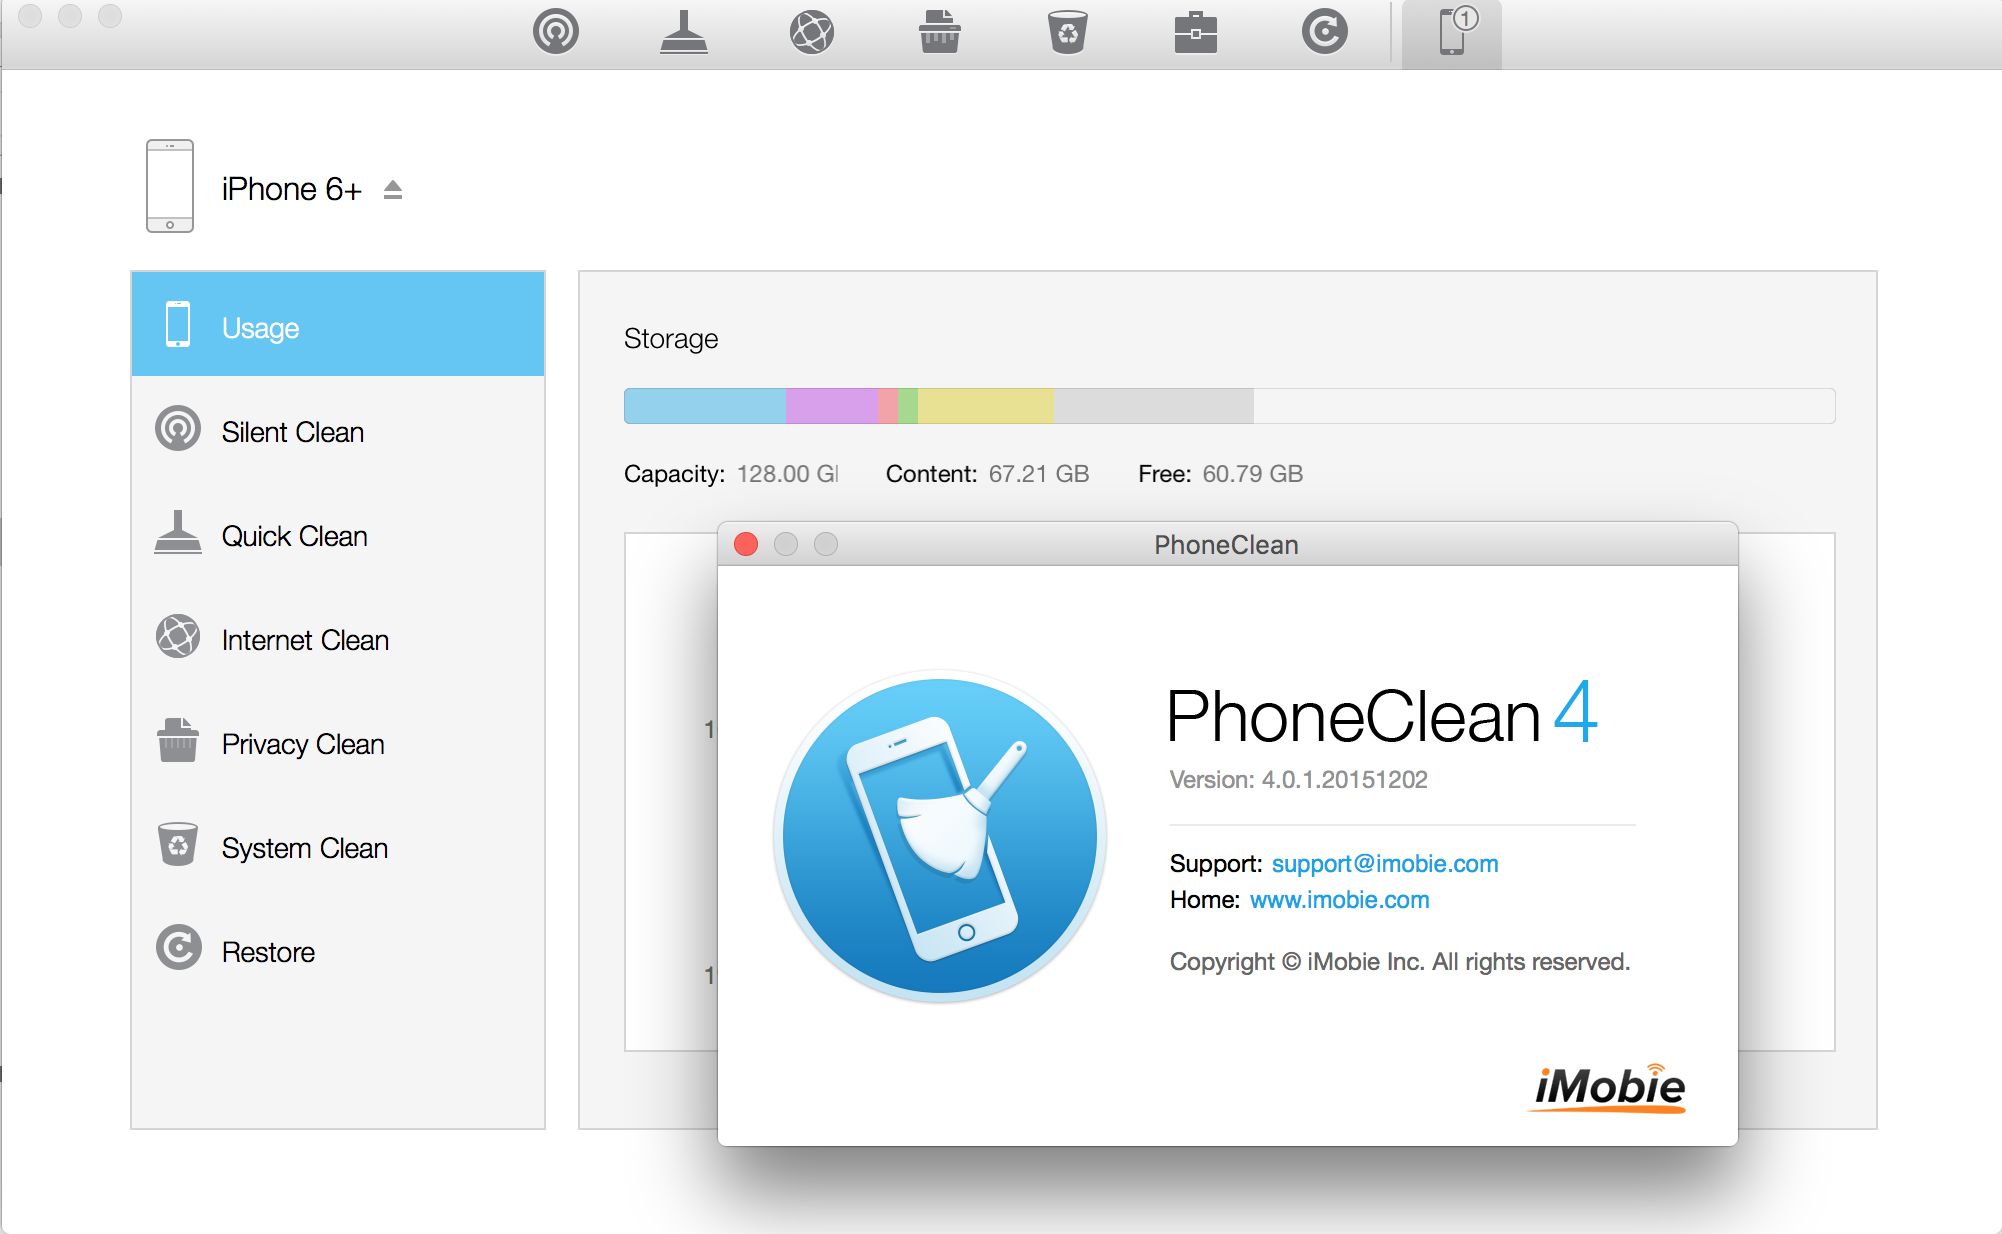Eject the iPhone 6+ device

point(393,189)
